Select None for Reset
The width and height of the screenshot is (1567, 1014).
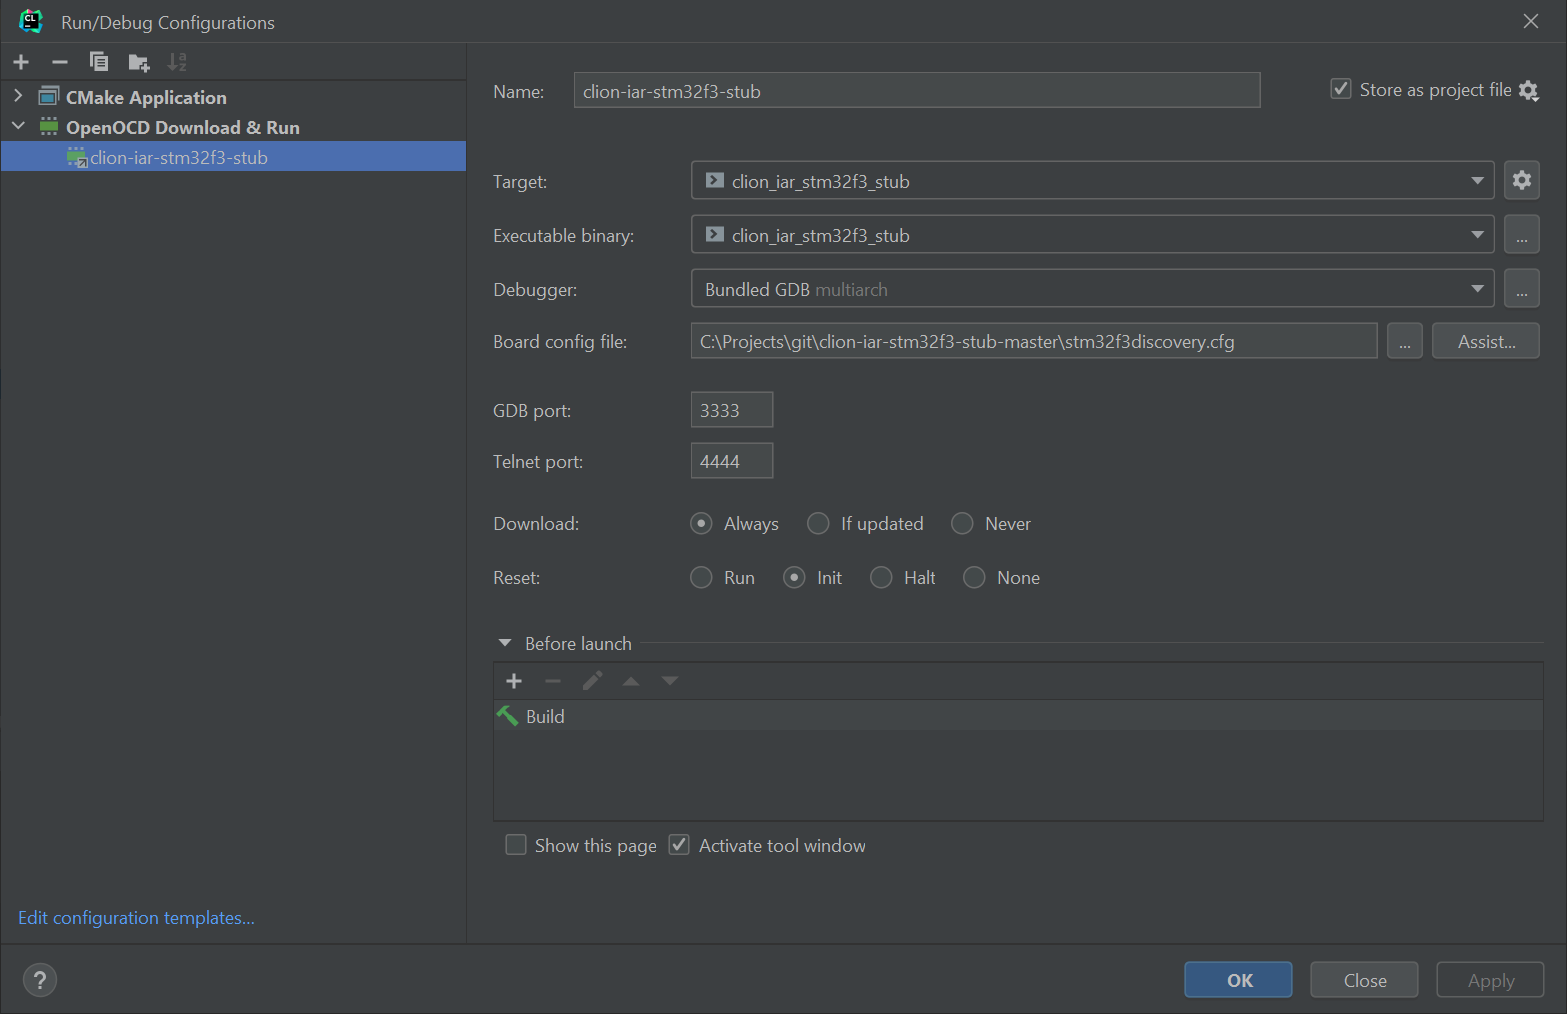click(x=974, y=577)
